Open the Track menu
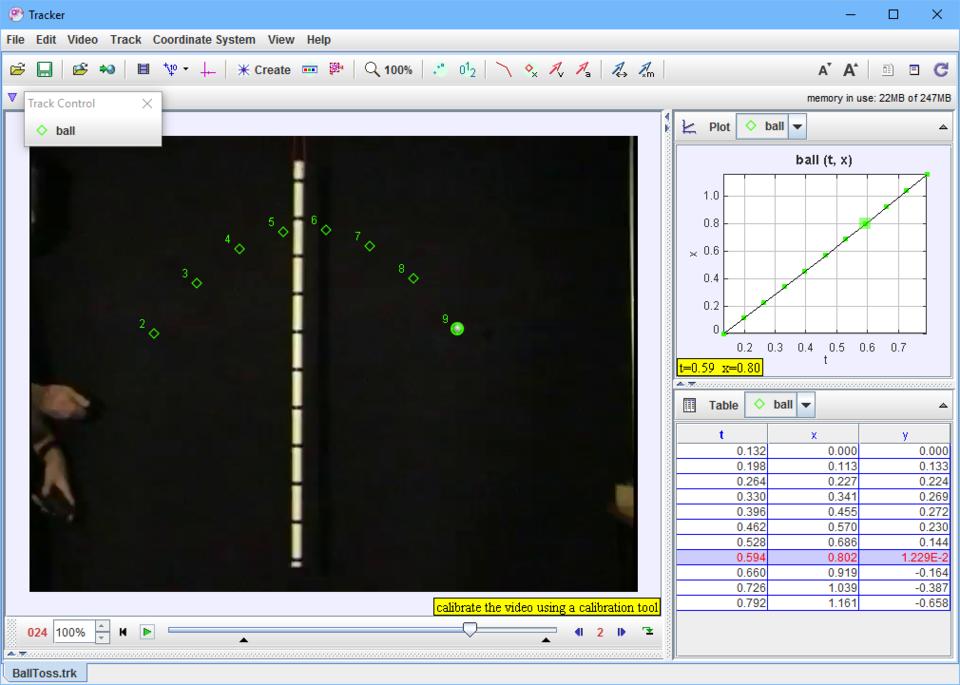The image size is (960, 685). (125, 39)
